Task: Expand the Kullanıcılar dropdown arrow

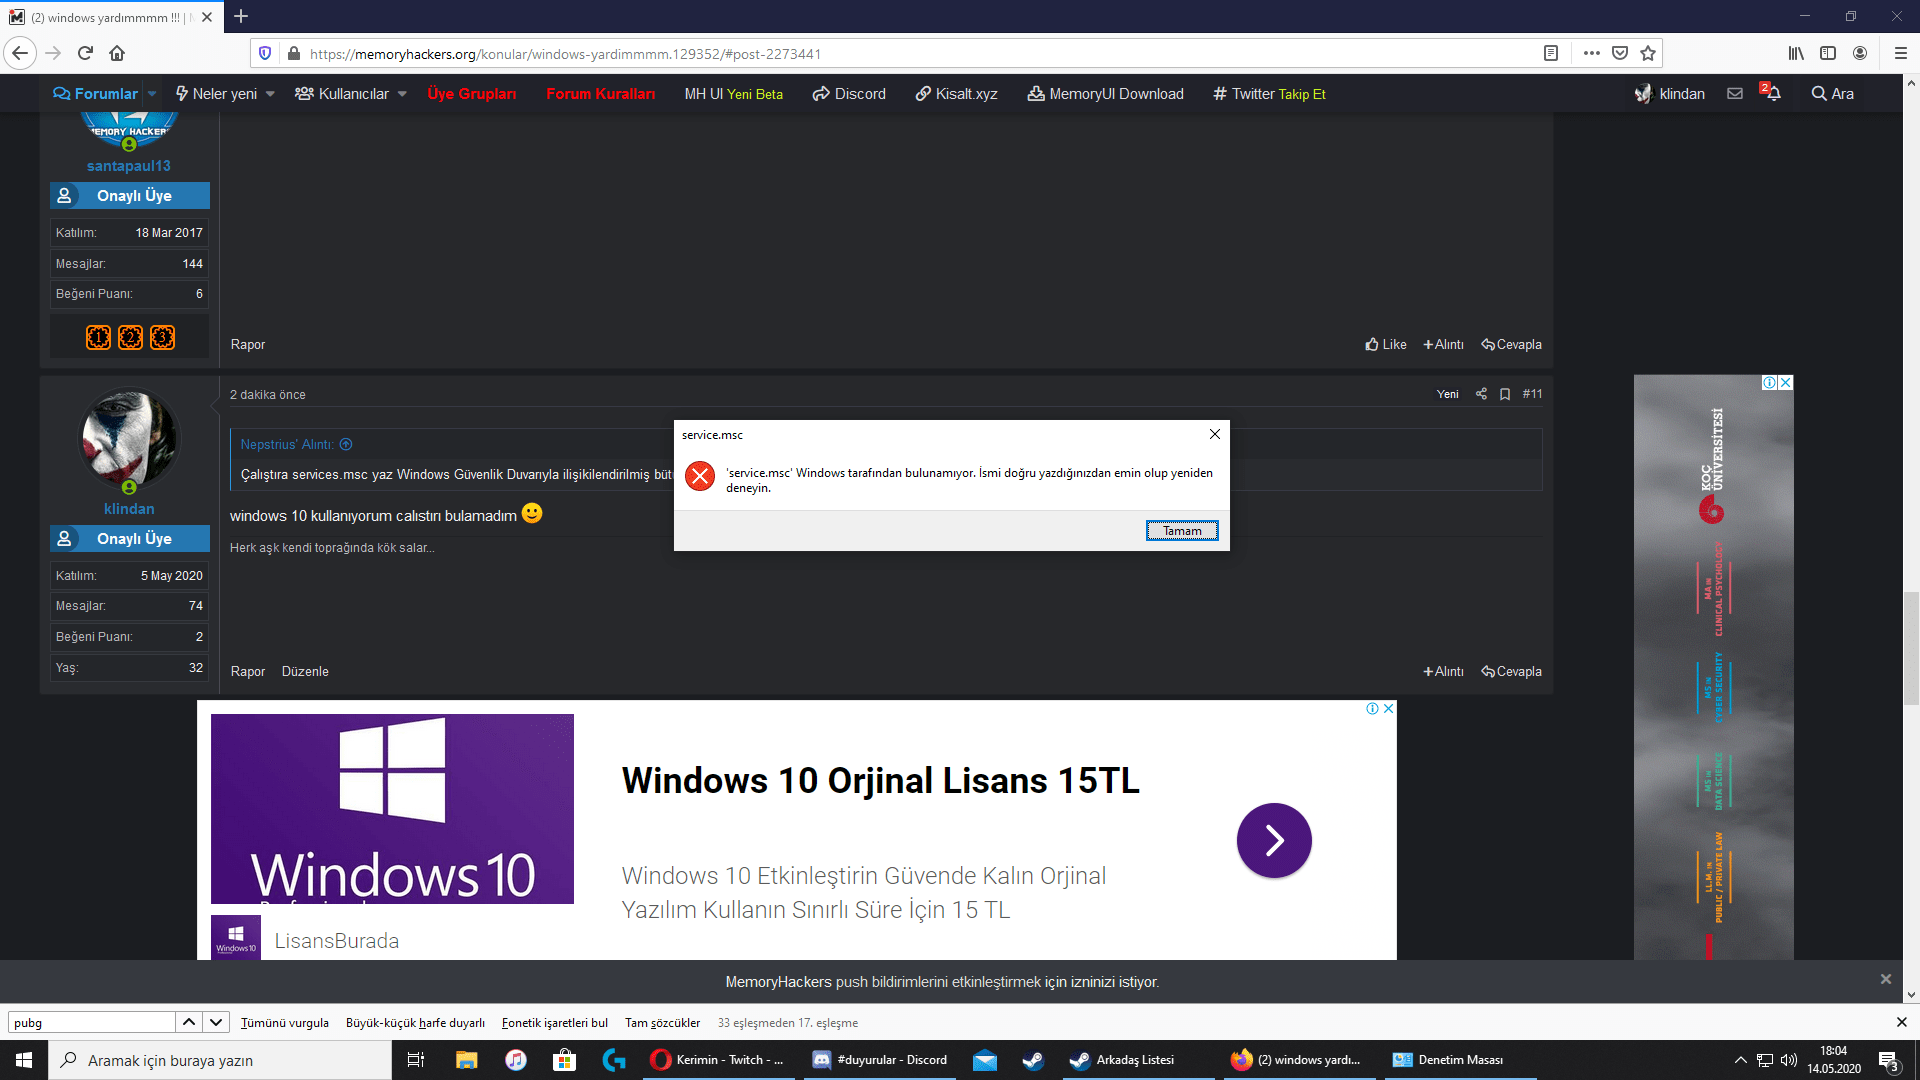Action: coord(402,93)
